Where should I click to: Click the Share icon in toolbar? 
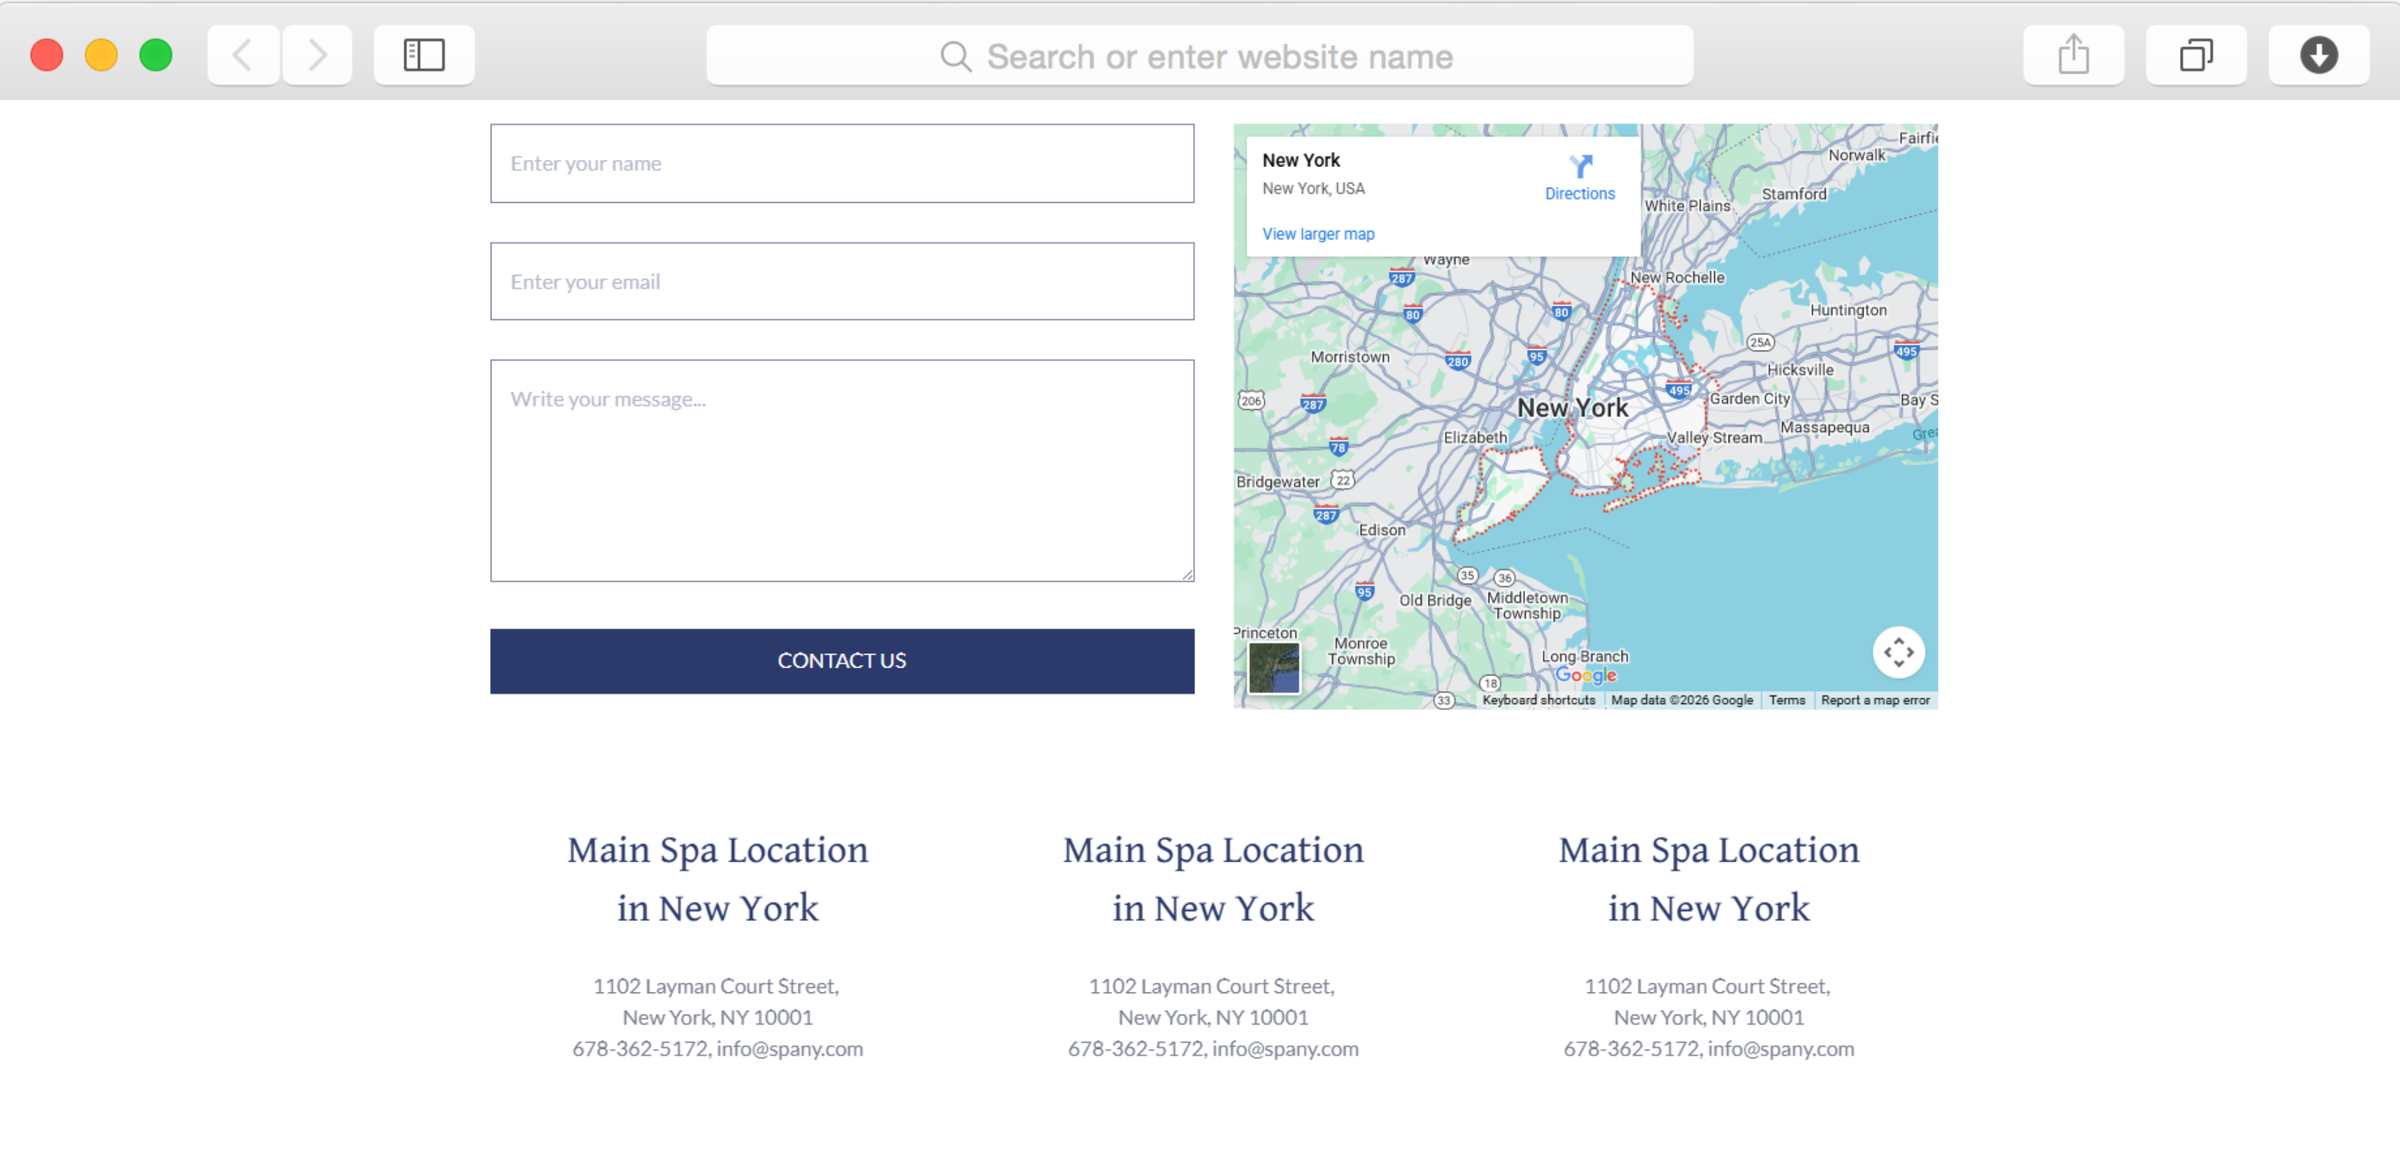(x=2073, y=55)
